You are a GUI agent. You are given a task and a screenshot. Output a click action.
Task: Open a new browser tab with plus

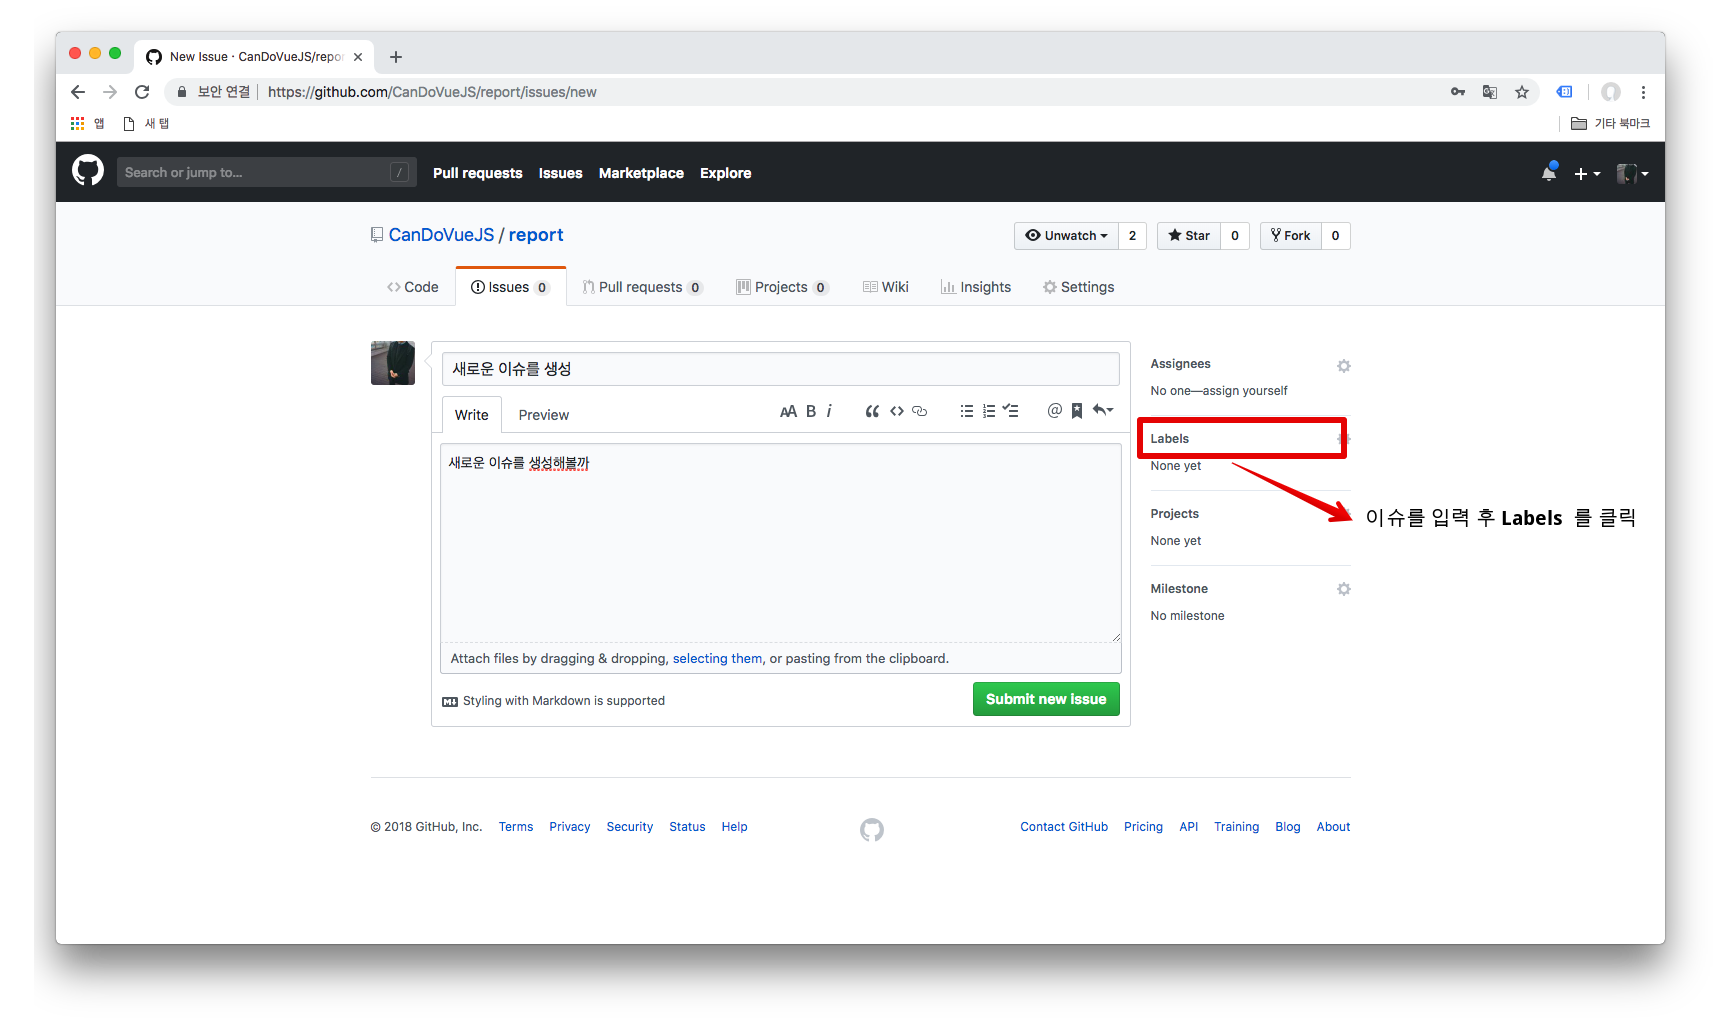(x=396, y=57)
